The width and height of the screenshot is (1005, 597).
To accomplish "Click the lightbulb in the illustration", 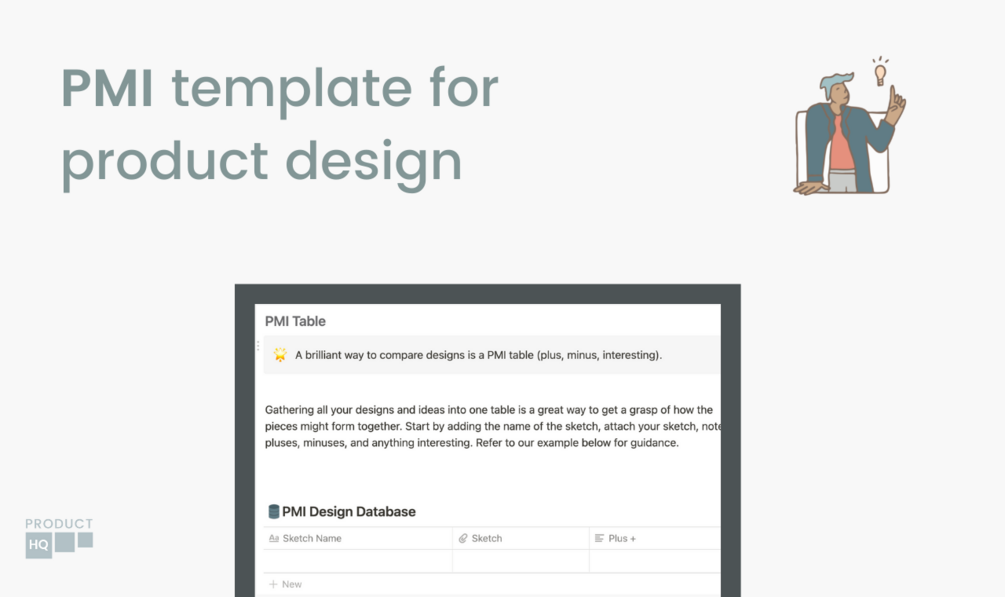I will (x=881, y=72).
